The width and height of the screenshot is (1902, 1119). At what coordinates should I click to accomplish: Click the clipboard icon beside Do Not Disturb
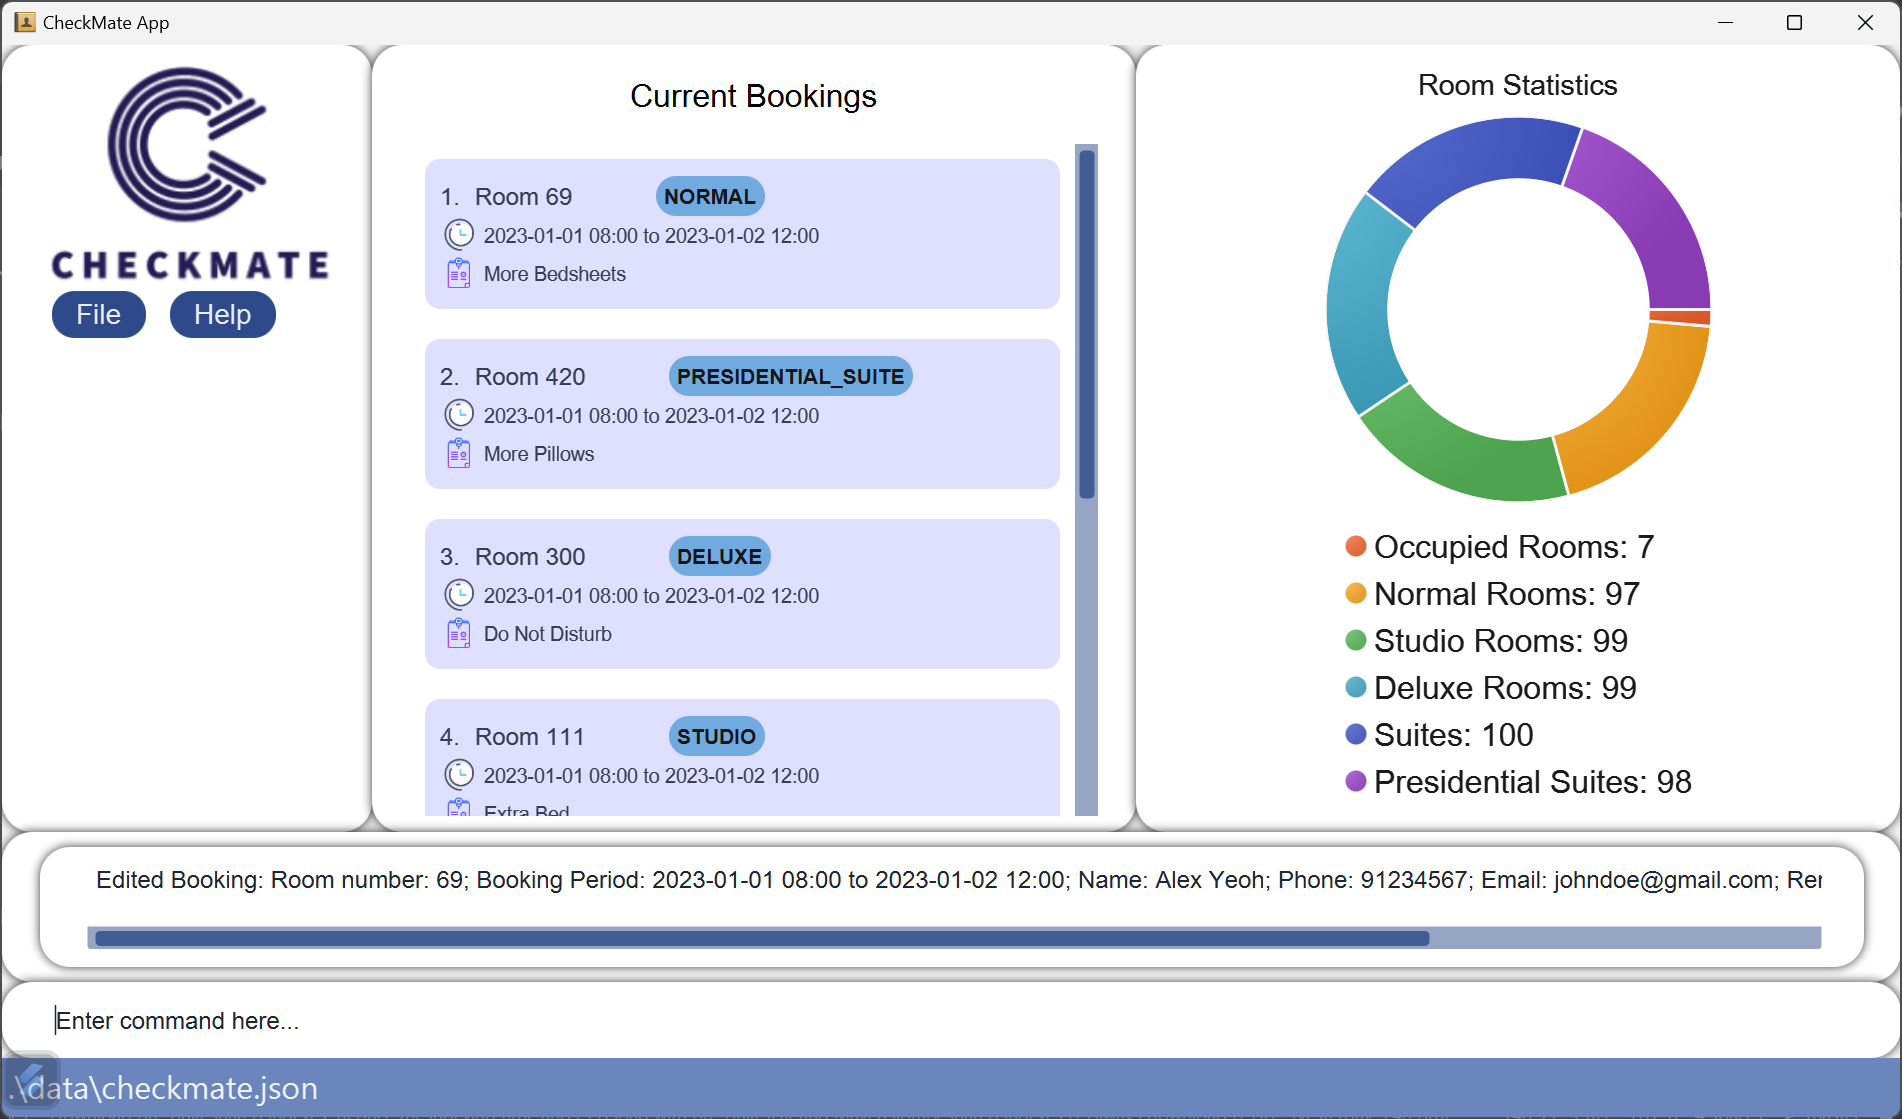click(x=459, y=633)
